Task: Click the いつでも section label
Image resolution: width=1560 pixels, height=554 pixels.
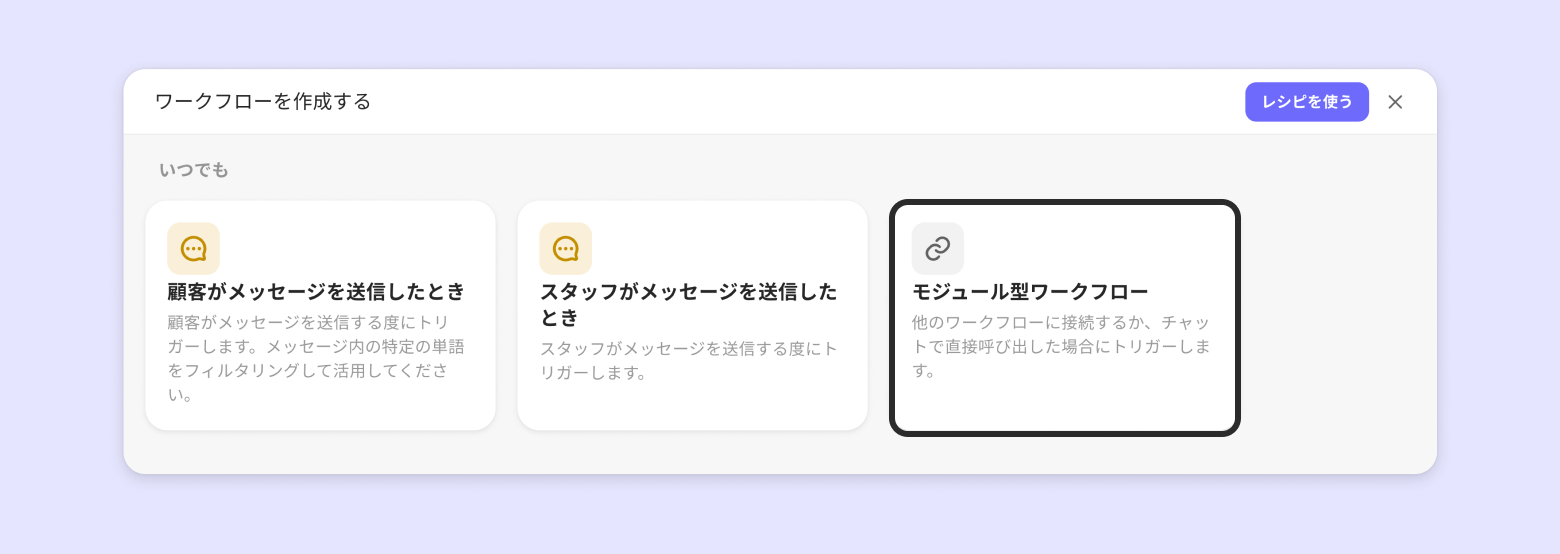Action: click(x=194, y=170)
